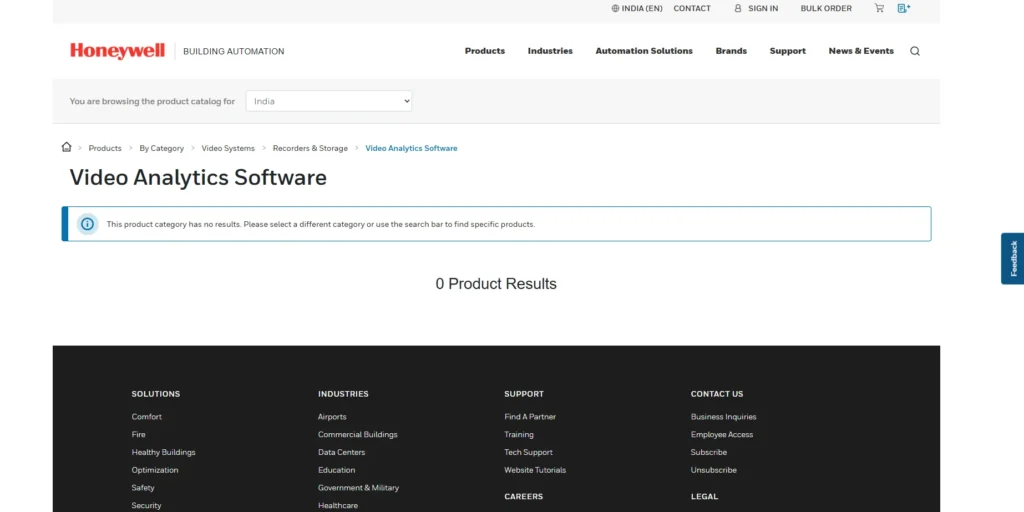
Task: Open the shopping cart icon
Action: 879,8
